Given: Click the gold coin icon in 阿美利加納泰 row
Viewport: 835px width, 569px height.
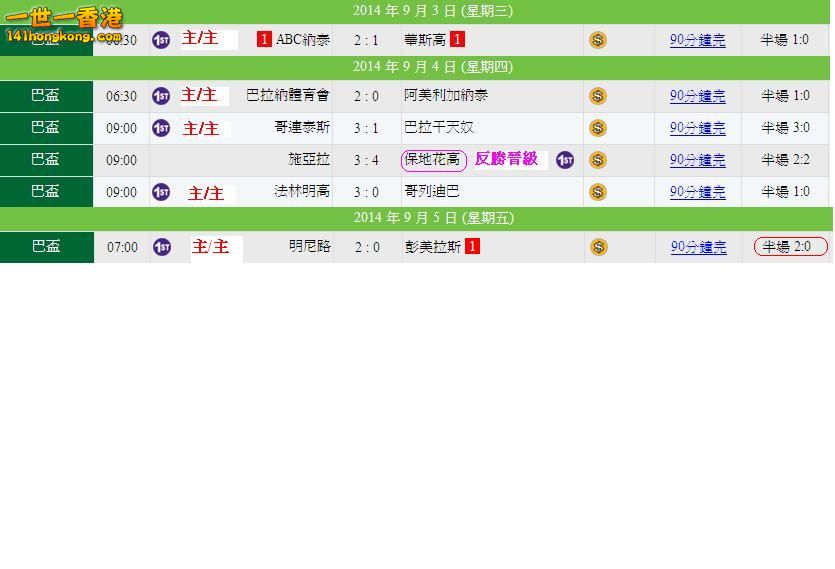Looking at the screenshot, I should (598, 96).
